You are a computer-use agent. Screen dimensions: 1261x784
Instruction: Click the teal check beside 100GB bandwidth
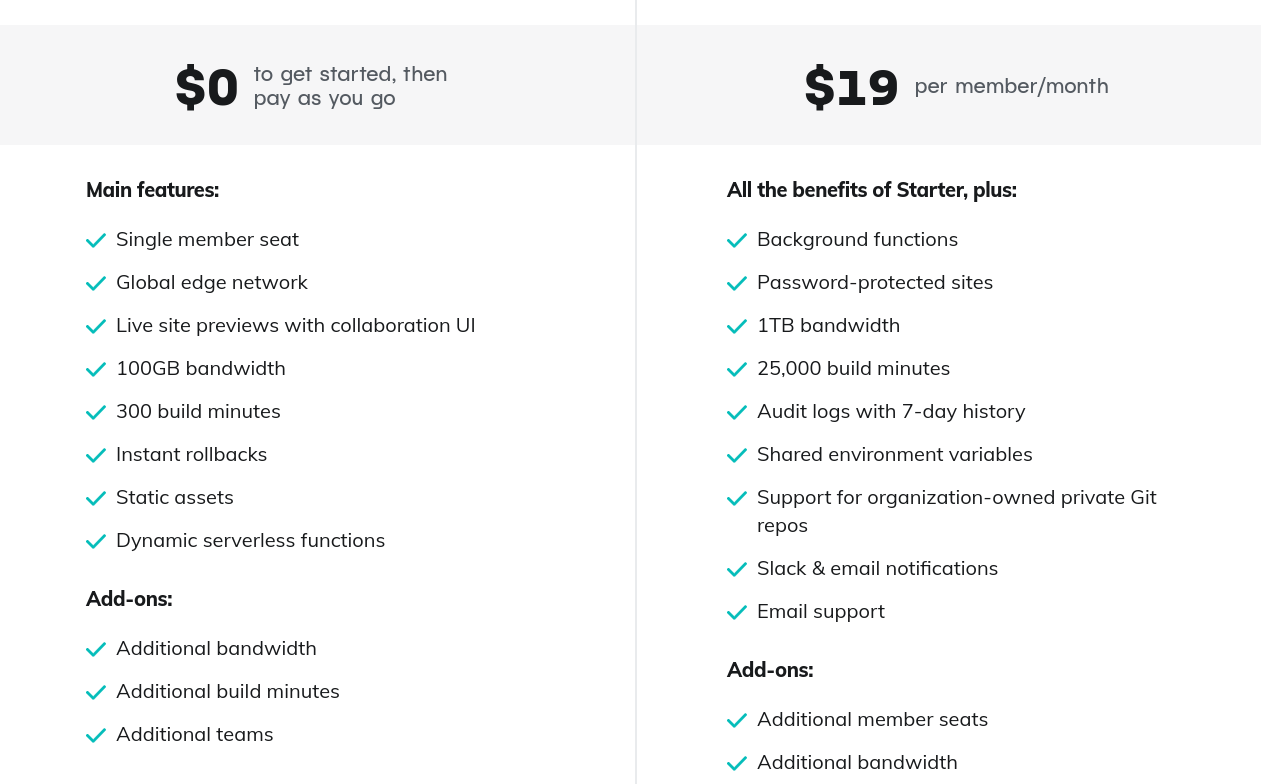(96, 370)
